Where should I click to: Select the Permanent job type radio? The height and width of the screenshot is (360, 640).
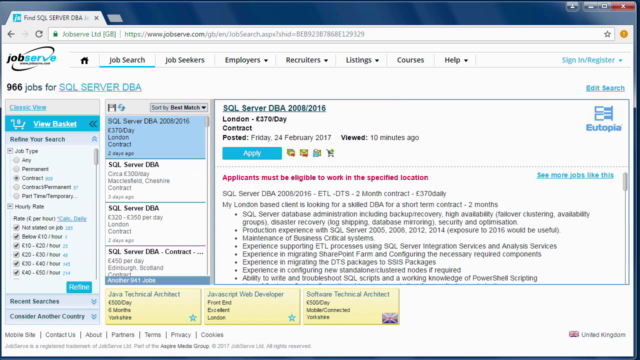click(x=16, y=169)
